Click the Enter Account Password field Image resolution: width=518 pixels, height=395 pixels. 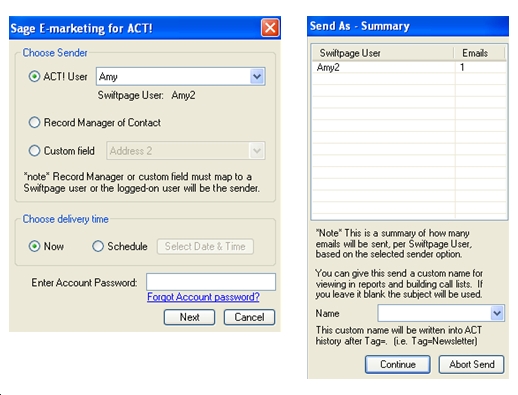pos(211,282)
